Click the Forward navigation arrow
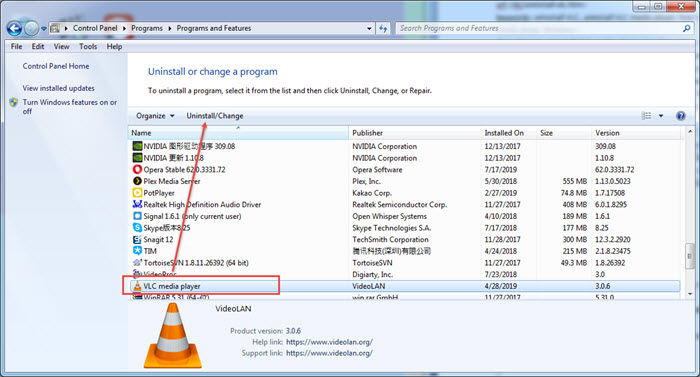This screenshot has height=377, width=700. point(31,29)
